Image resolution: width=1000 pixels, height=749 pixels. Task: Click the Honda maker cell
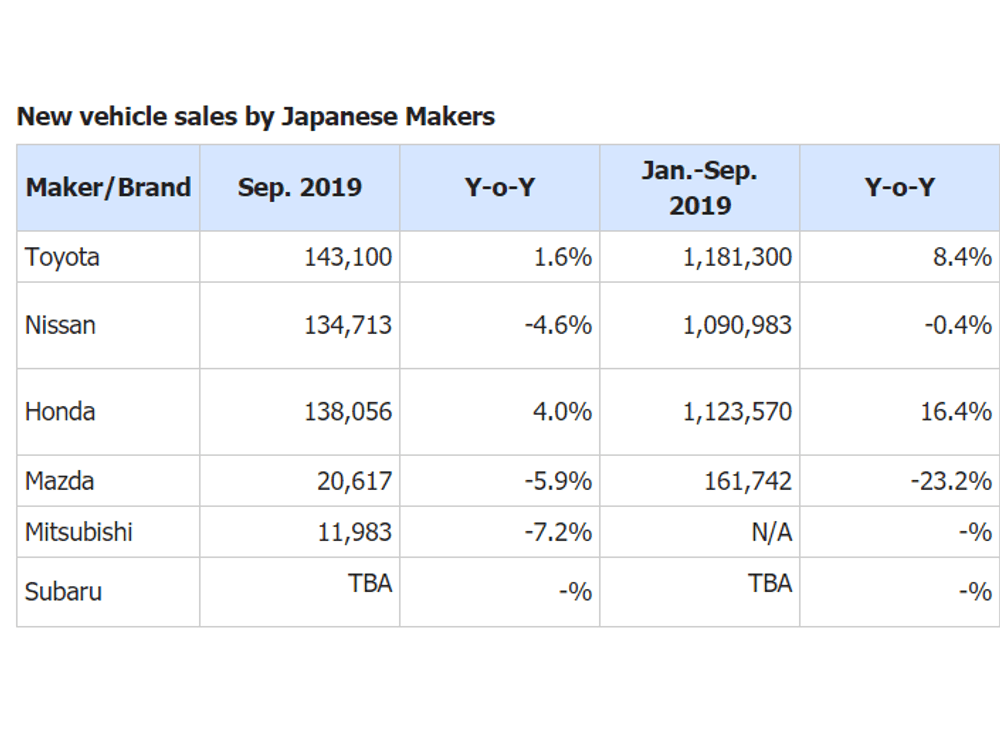(60, 411)
